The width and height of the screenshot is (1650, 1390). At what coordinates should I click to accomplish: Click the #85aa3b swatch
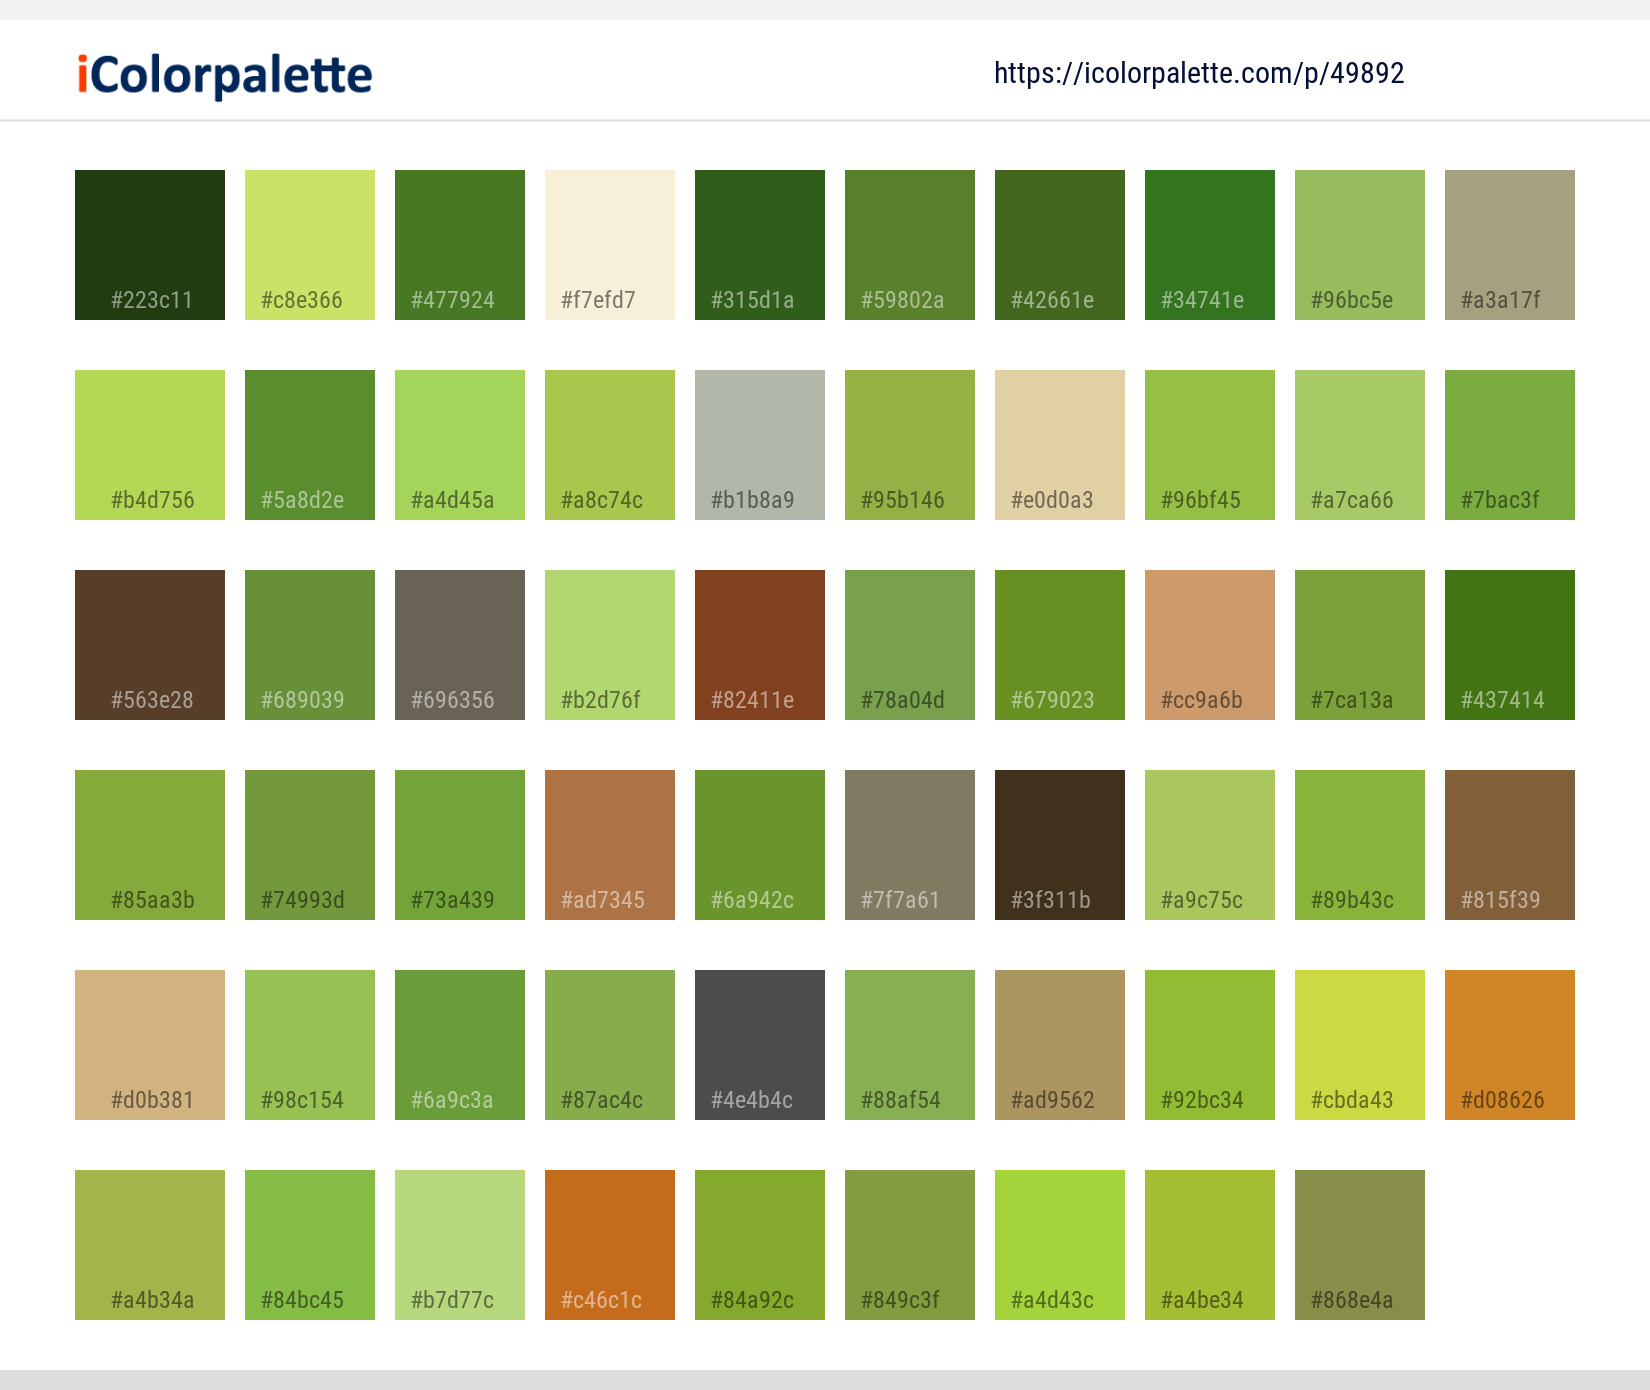click(x=150, y=845)
